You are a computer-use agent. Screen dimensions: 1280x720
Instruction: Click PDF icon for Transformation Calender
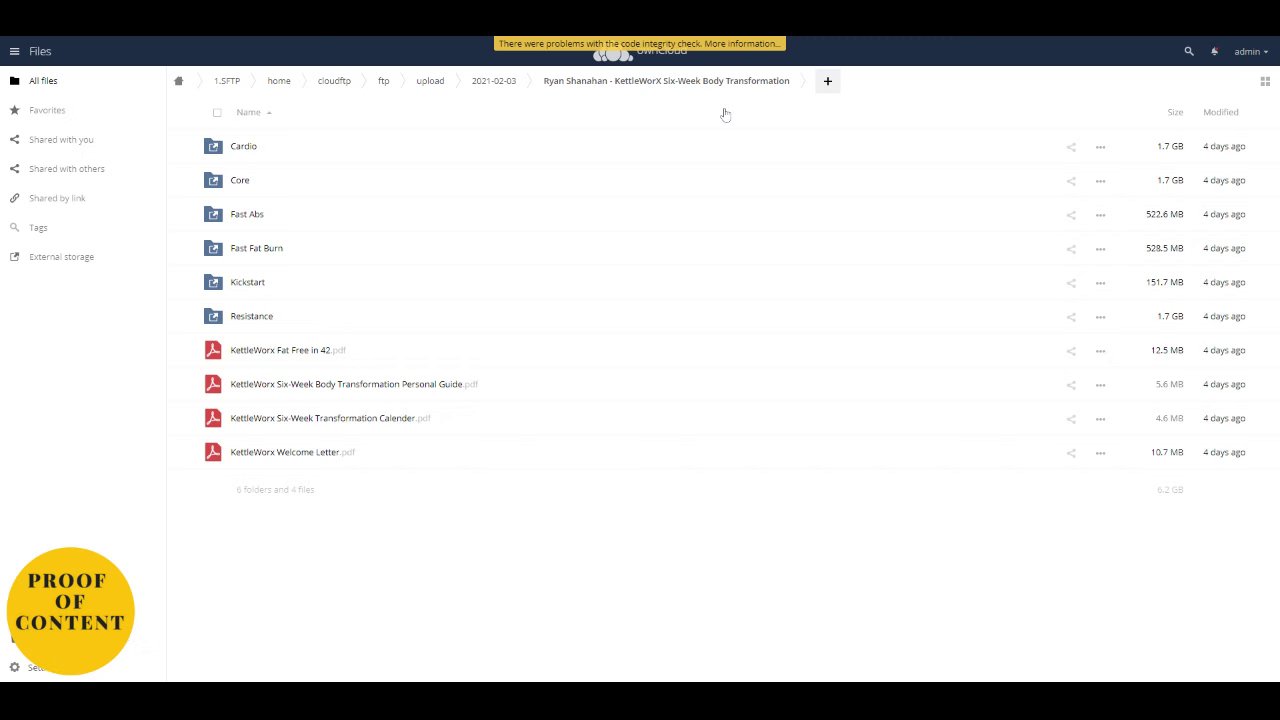[213, 418]
